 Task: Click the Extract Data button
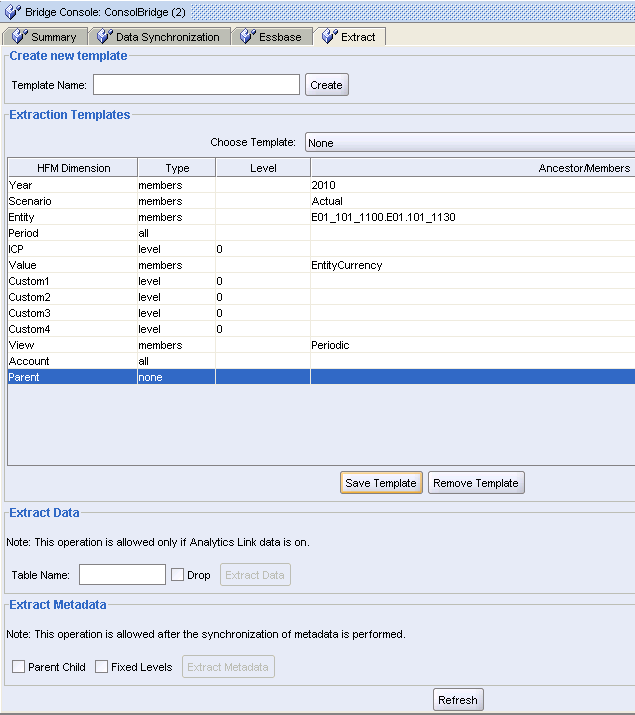[x=255, y=575]
